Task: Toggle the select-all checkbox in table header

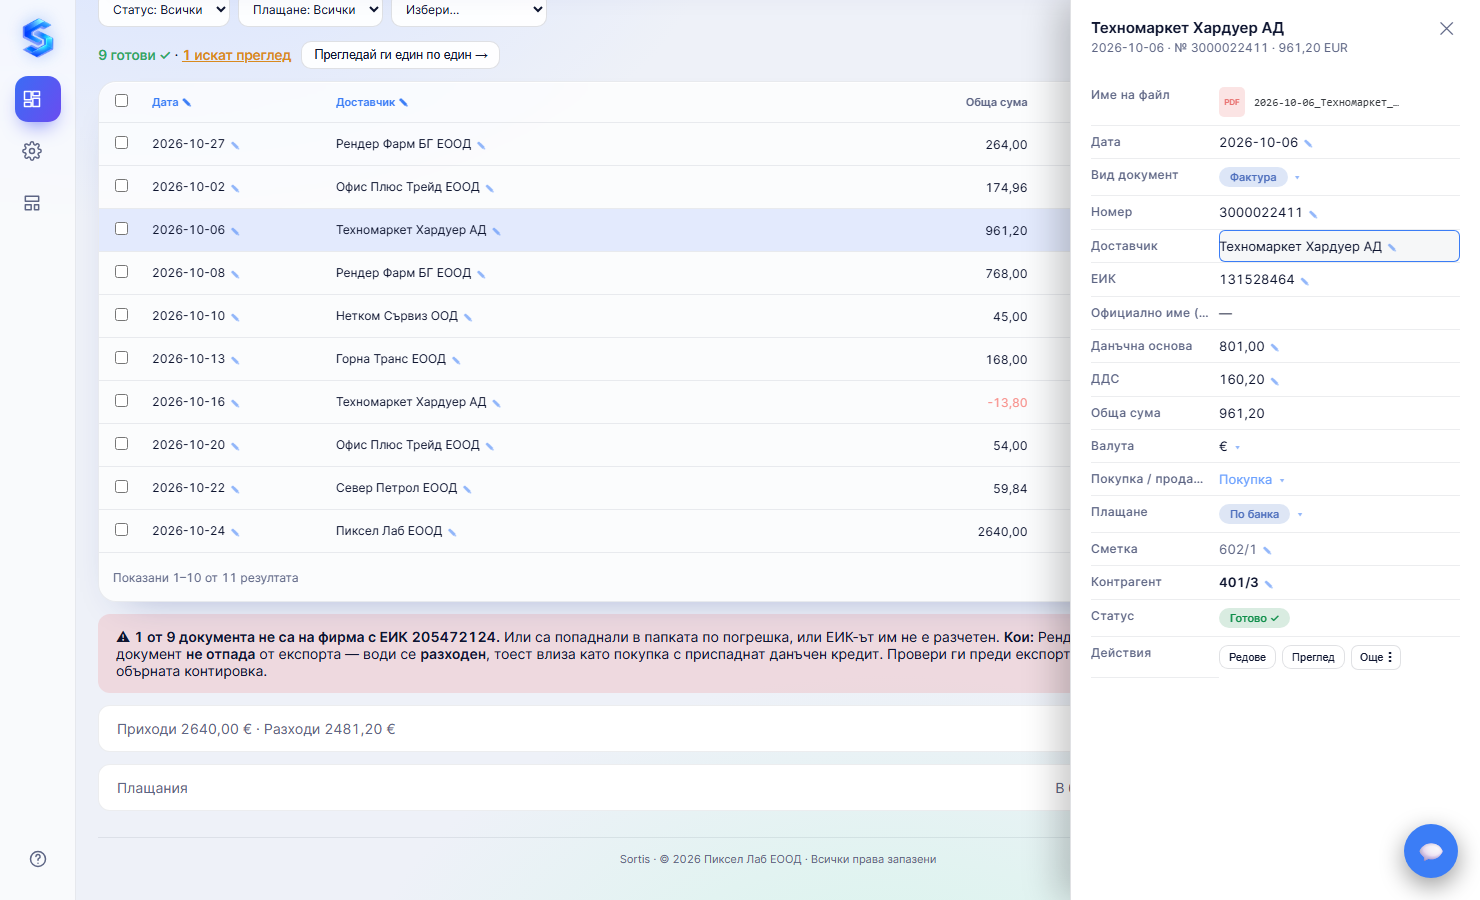Action: (x=122, y=100)
